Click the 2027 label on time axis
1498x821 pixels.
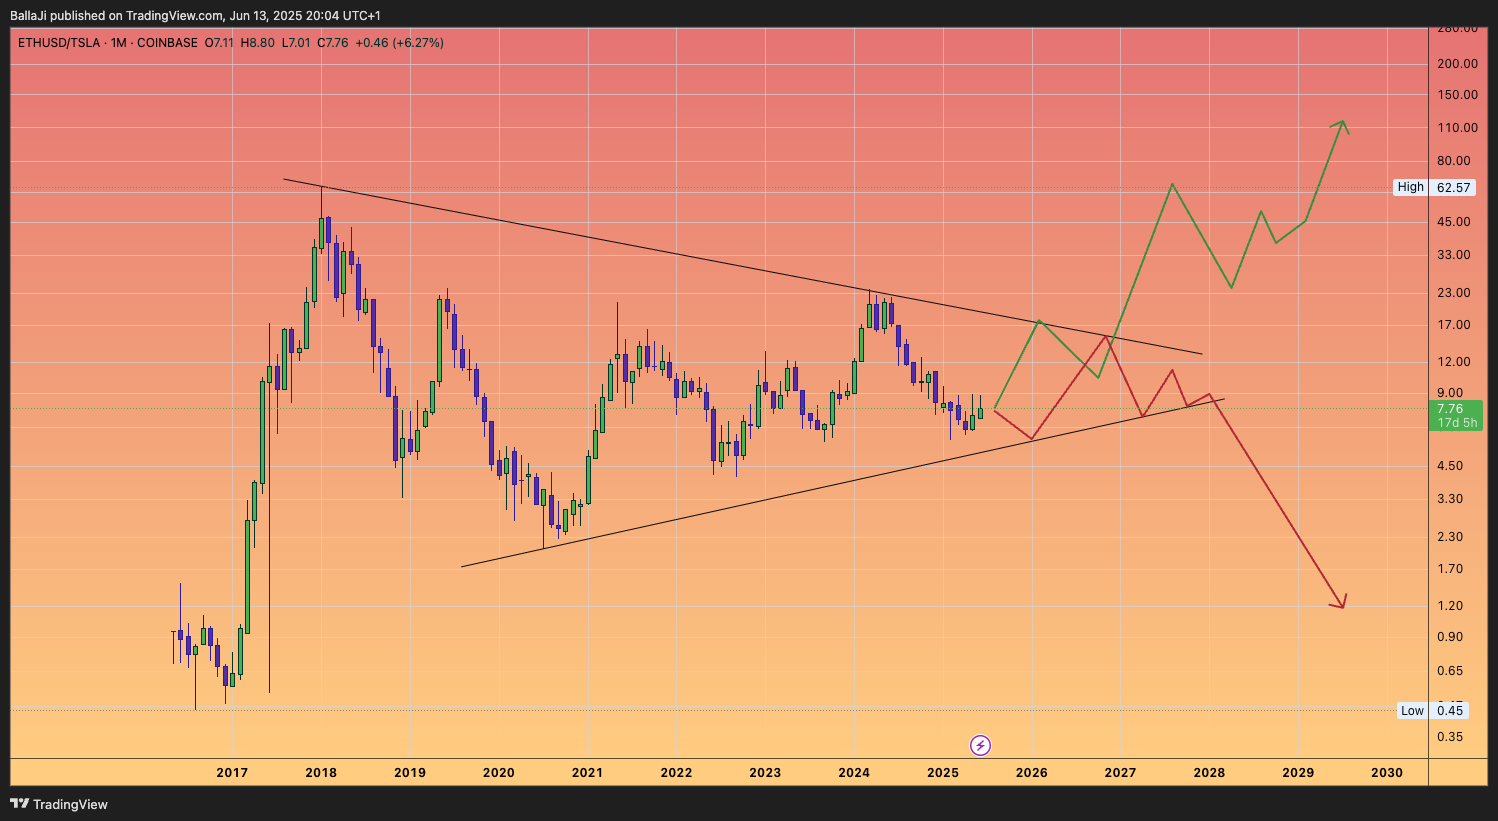(x=1120, y=772)
